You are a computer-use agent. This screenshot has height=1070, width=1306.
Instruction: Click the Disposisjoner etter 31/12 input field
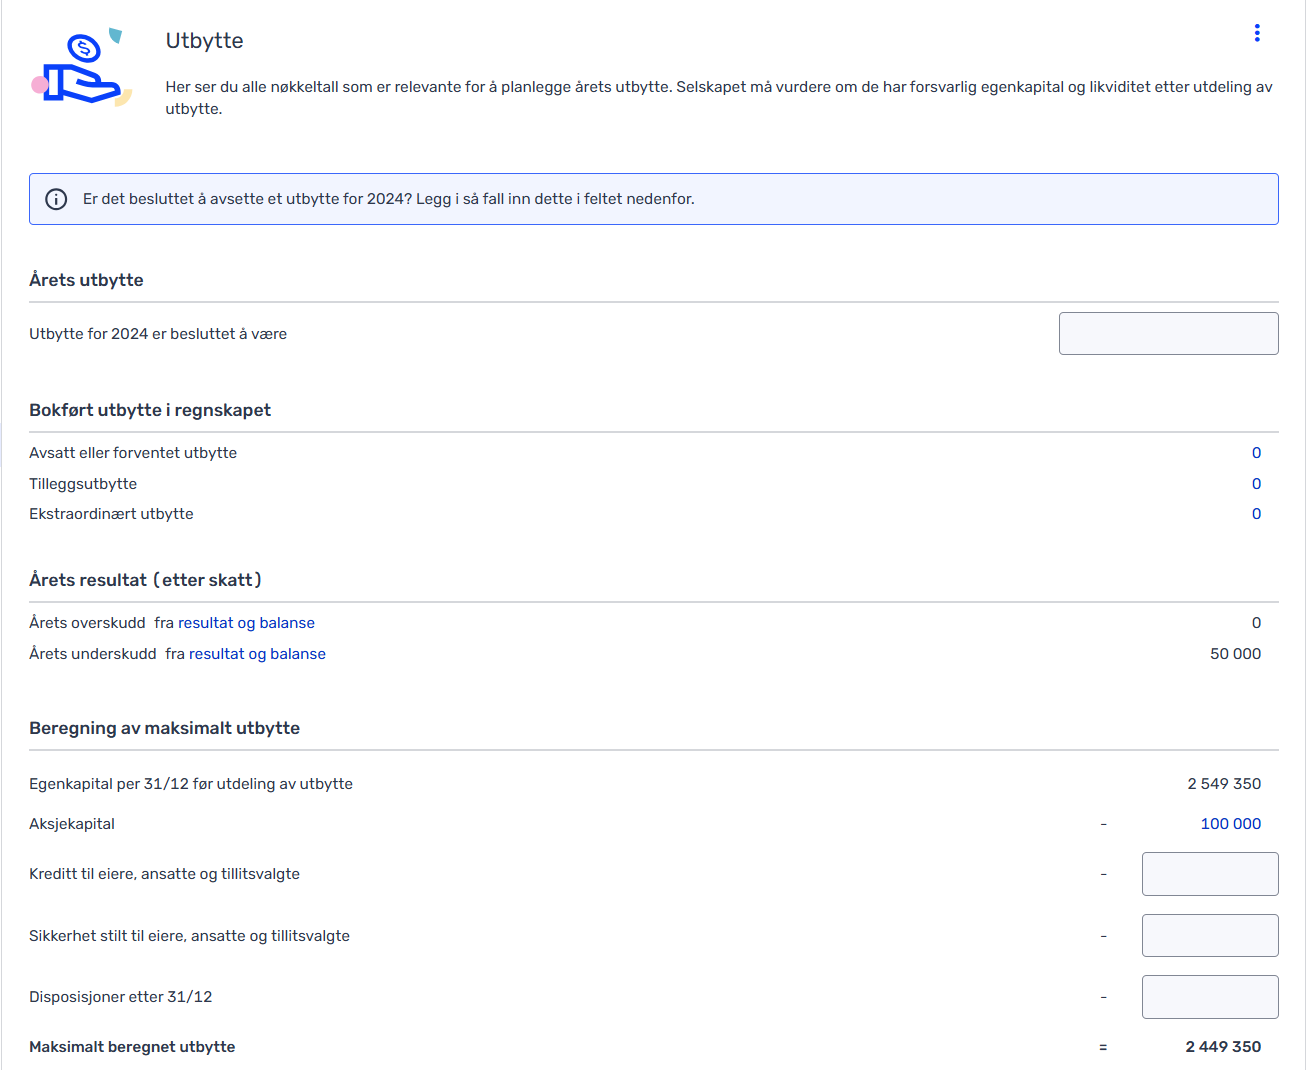pos(1210,997)
